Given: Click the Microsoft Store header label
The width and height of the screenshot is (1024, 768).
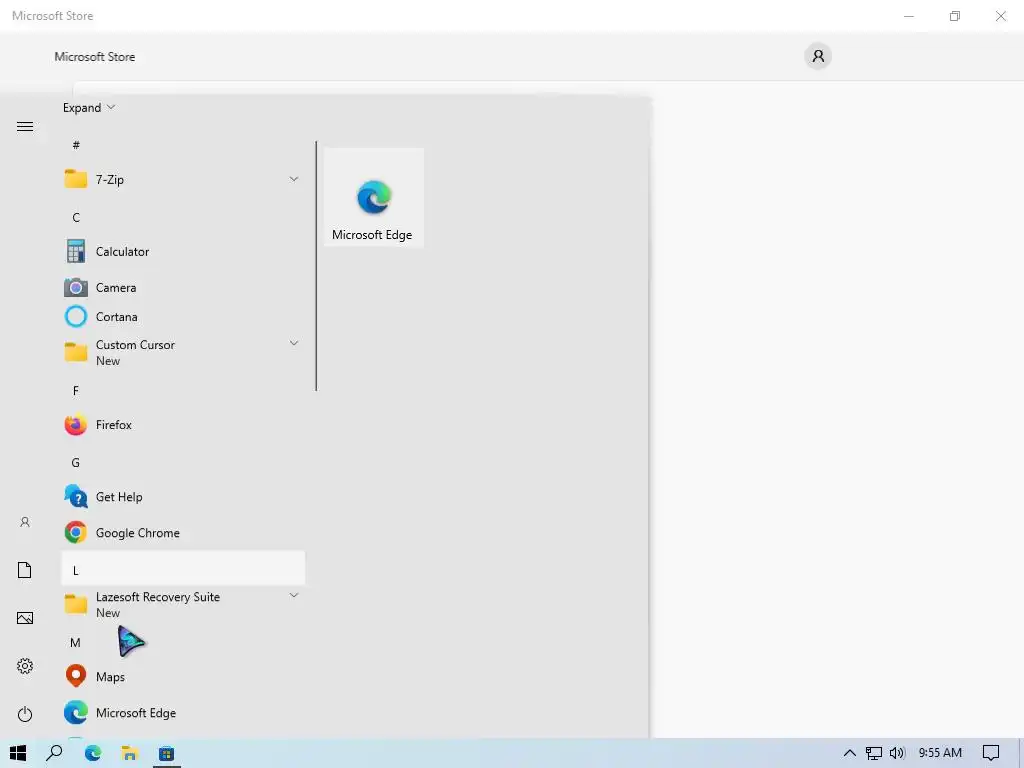Looking at the screenshot, I should (x=95, y=57).
